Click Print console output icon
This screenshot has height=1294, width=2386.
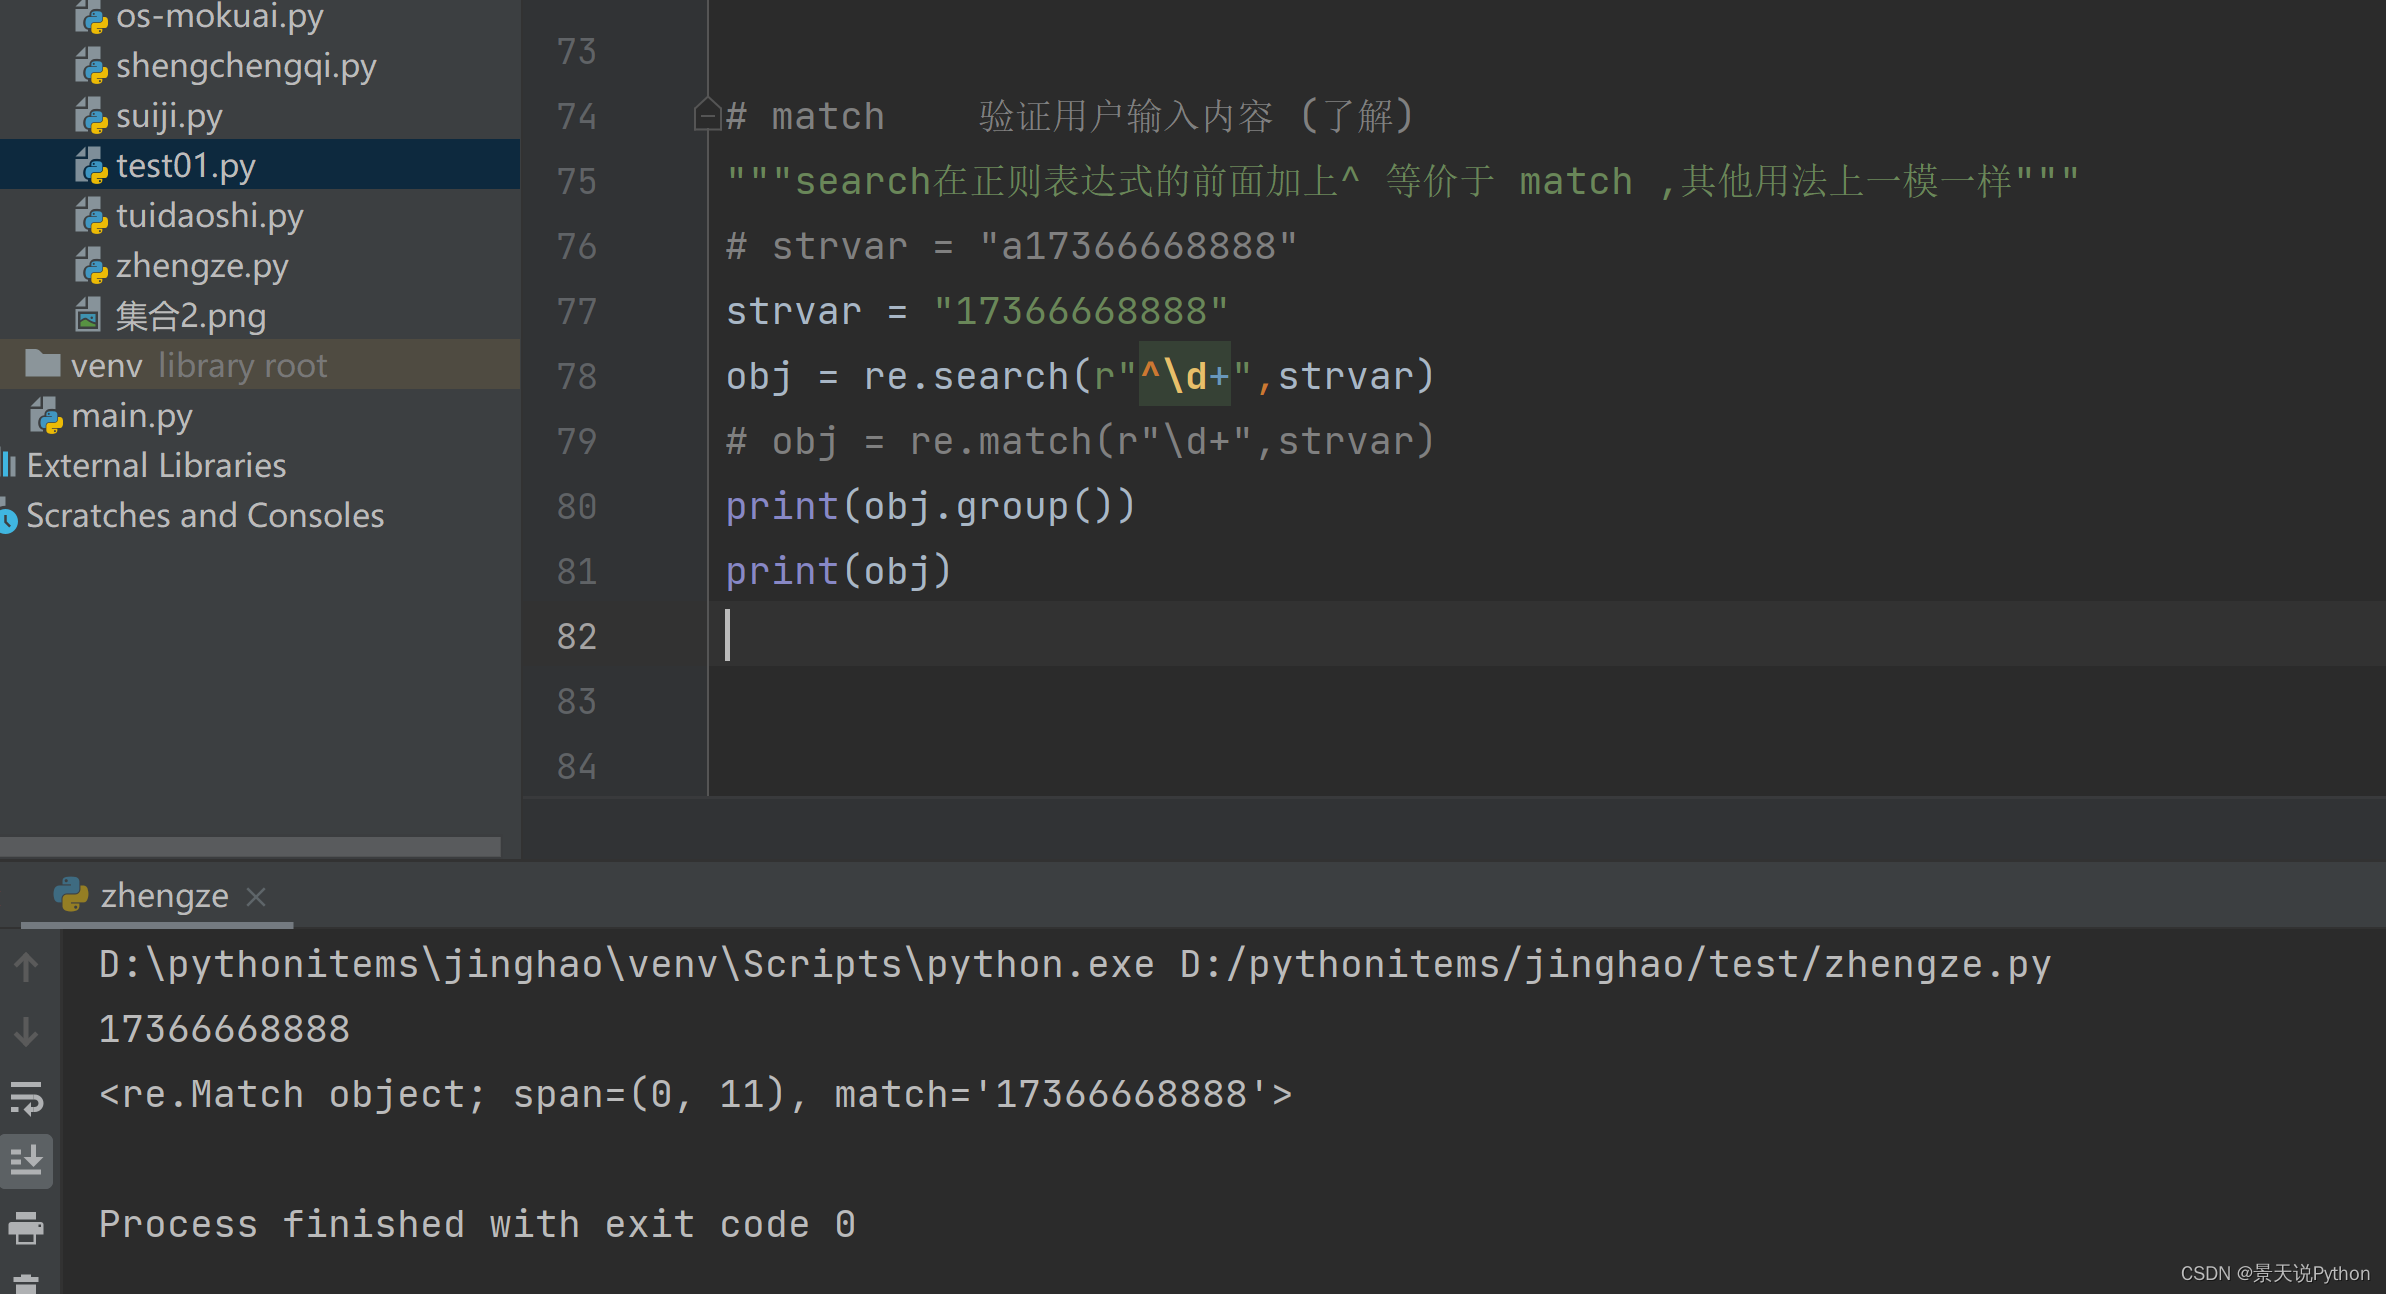26,1227
